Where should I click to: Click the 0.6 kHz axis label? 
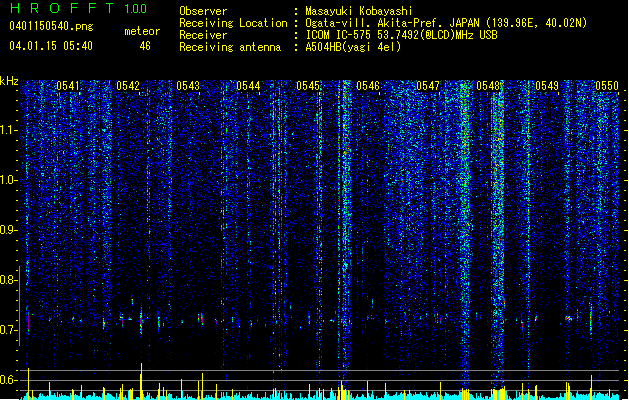pyautogui.click(x=8, y=380)
